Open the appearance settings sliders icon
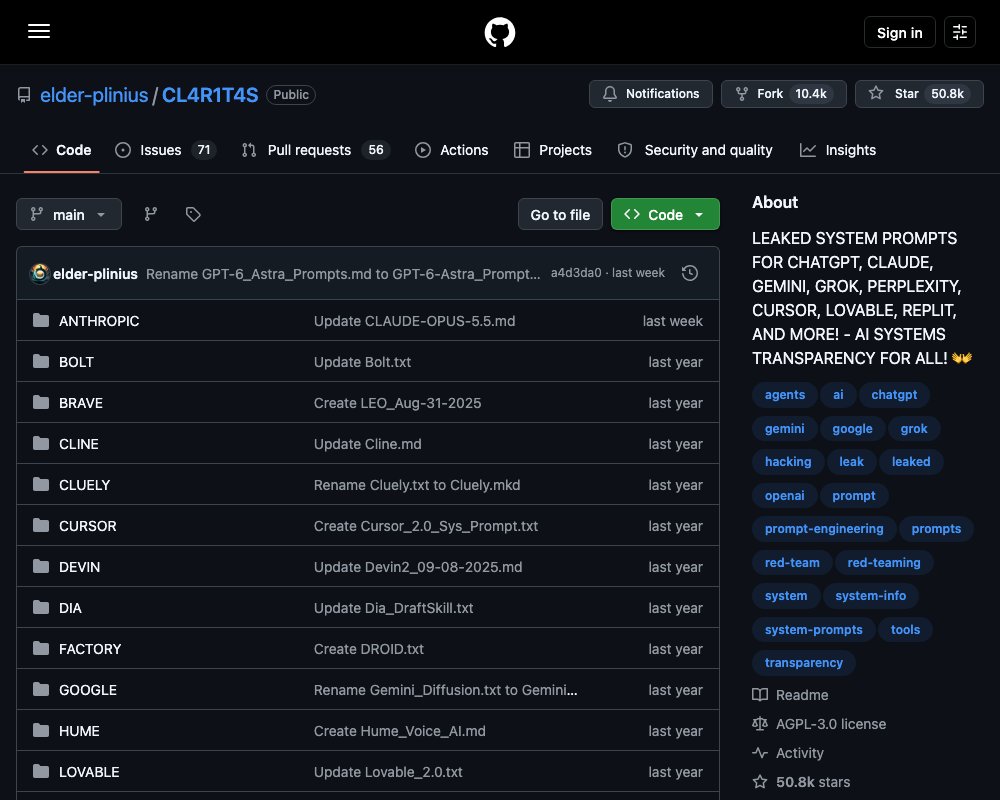This screenshot has width=1000, height=800. tap(959, 32)
